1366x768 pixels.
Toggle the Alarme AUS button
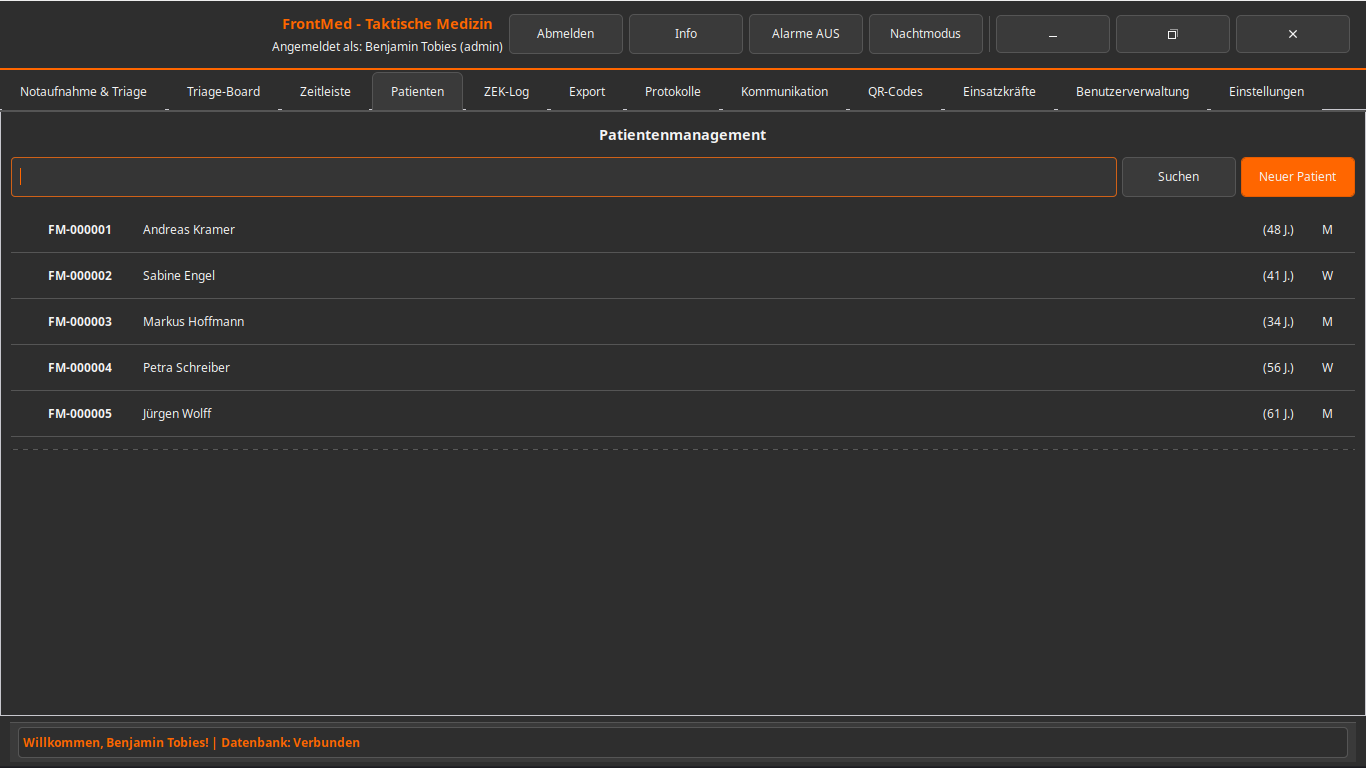tap(806, 34)
